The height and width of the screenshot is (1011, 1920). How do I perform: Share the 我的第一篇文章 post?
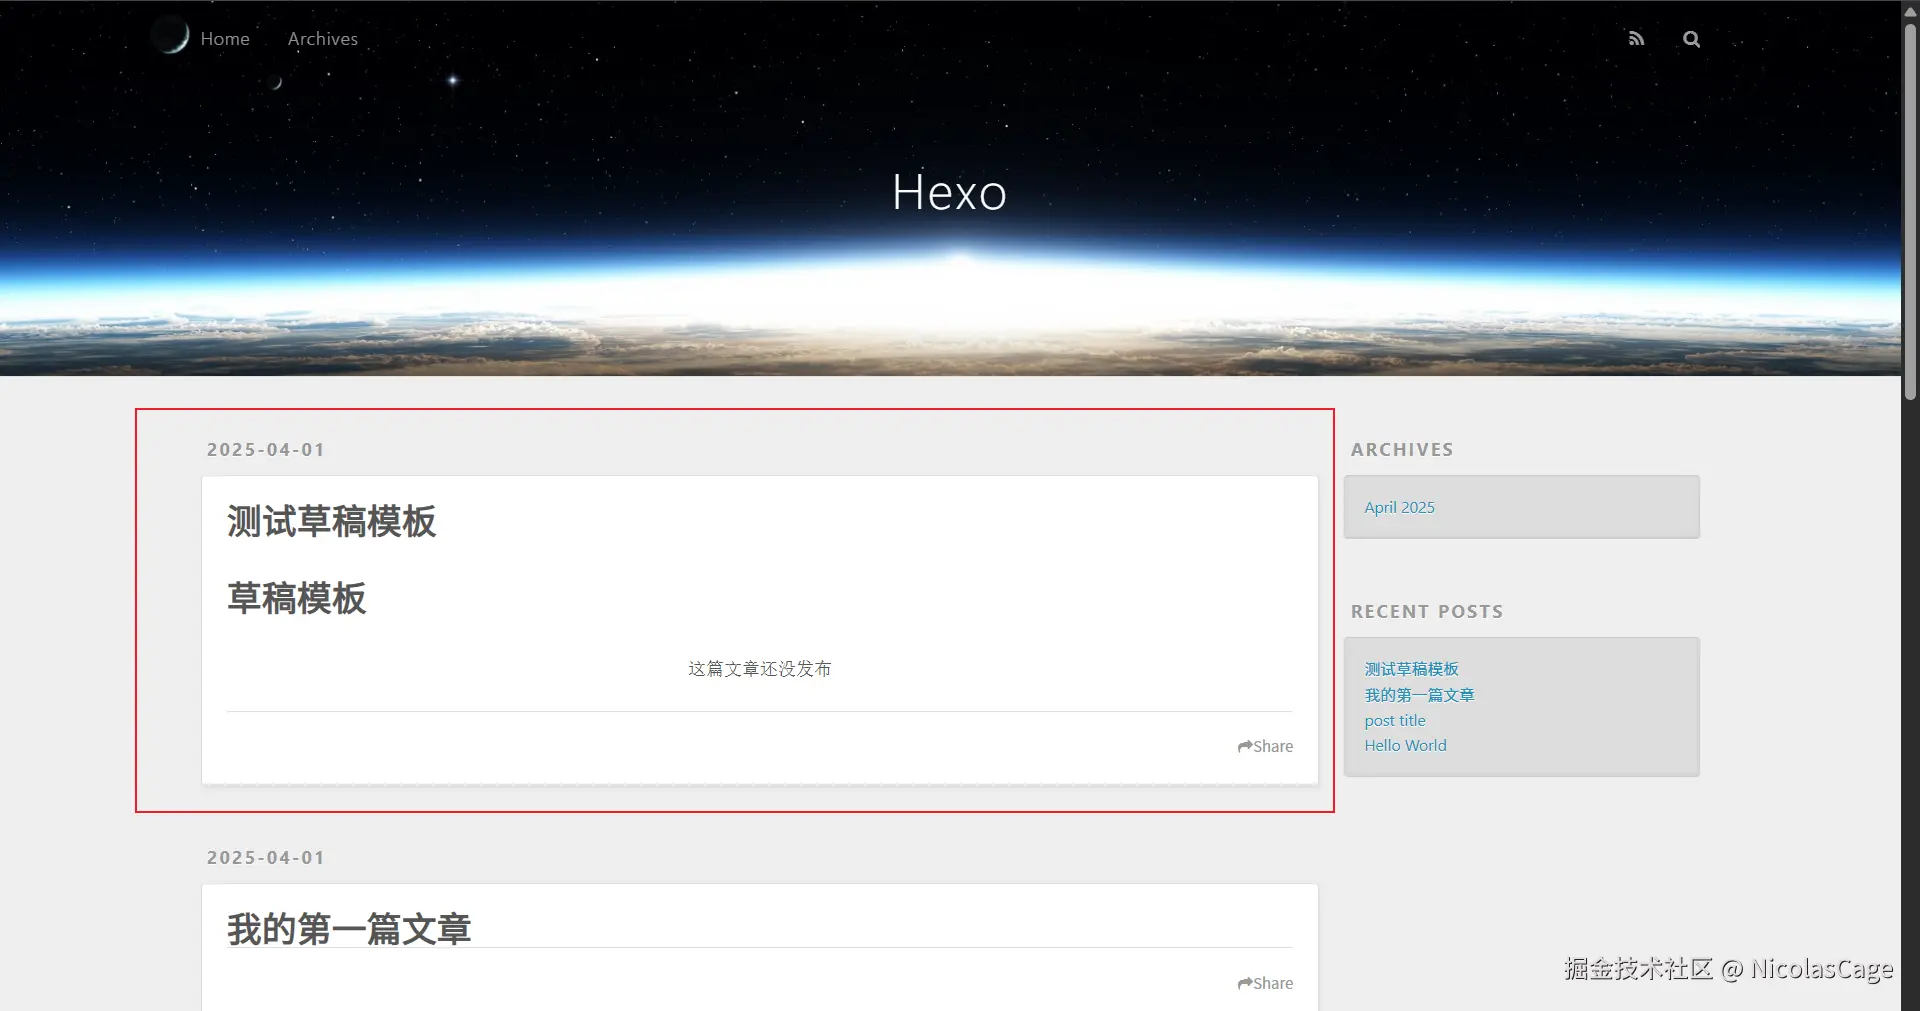pyautogui.click(x=1265, y=983)
